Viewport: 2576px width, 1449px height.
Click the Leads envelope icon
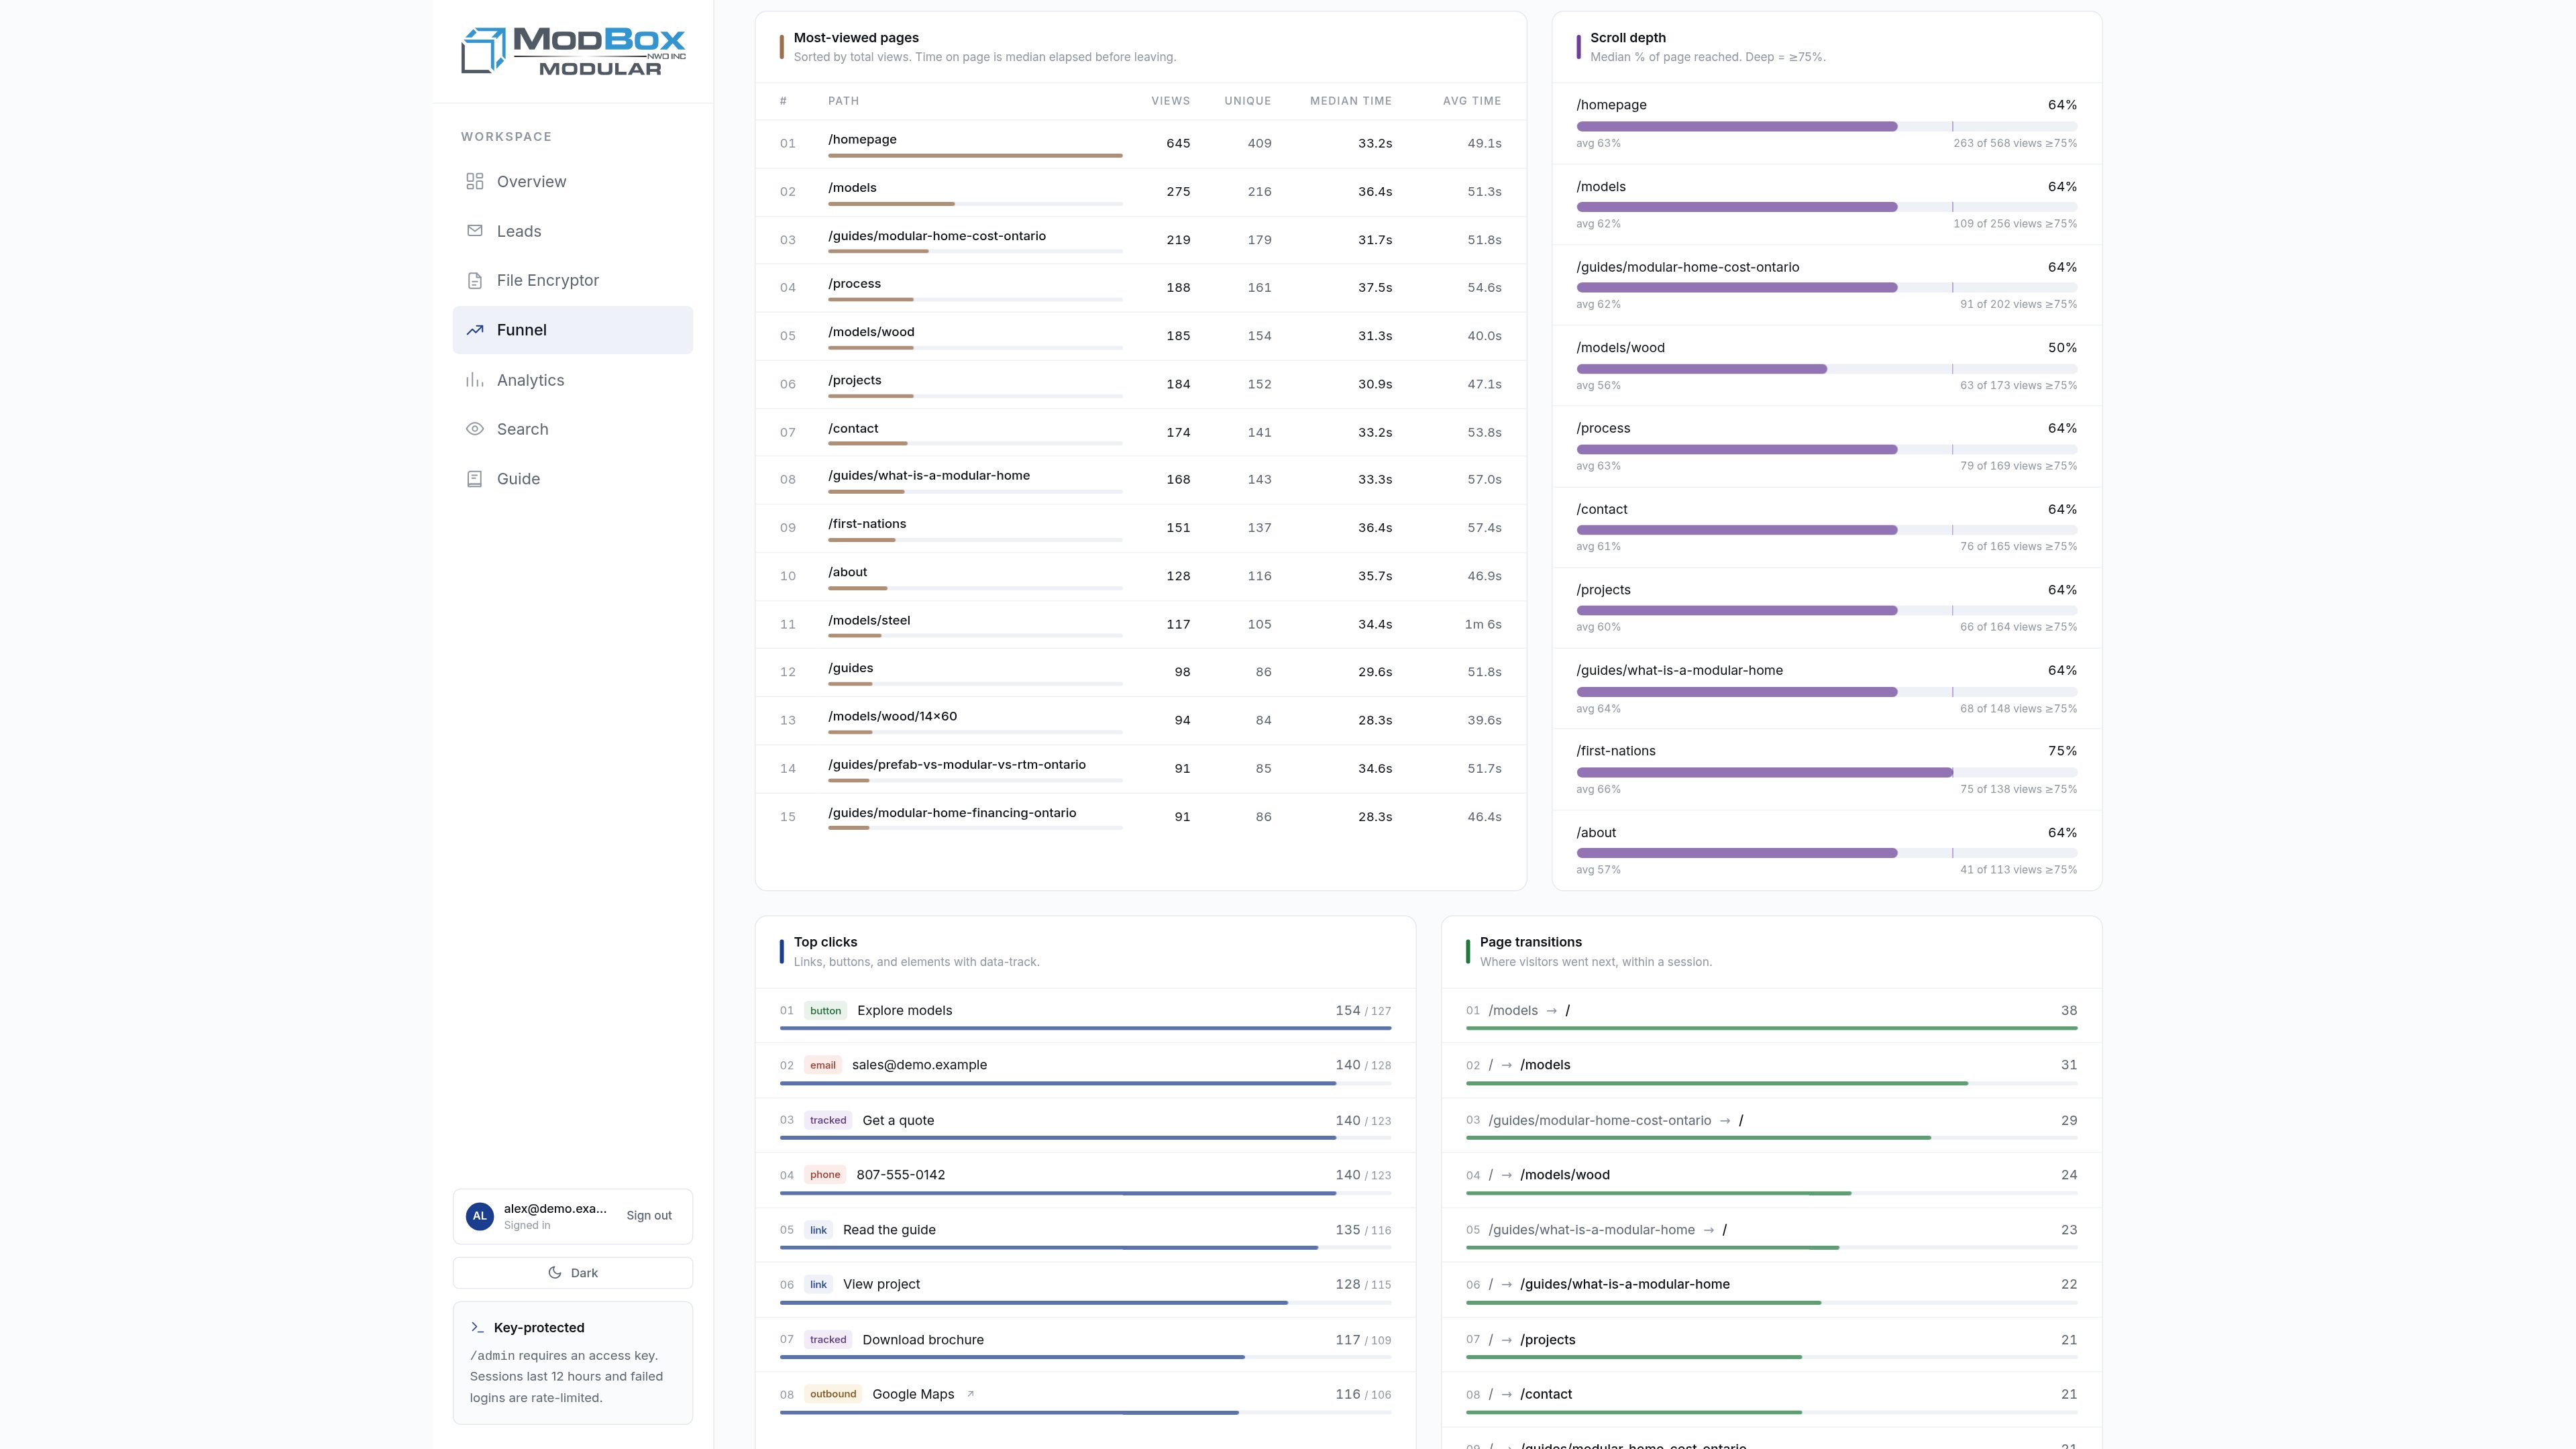(x=475, y=231)
